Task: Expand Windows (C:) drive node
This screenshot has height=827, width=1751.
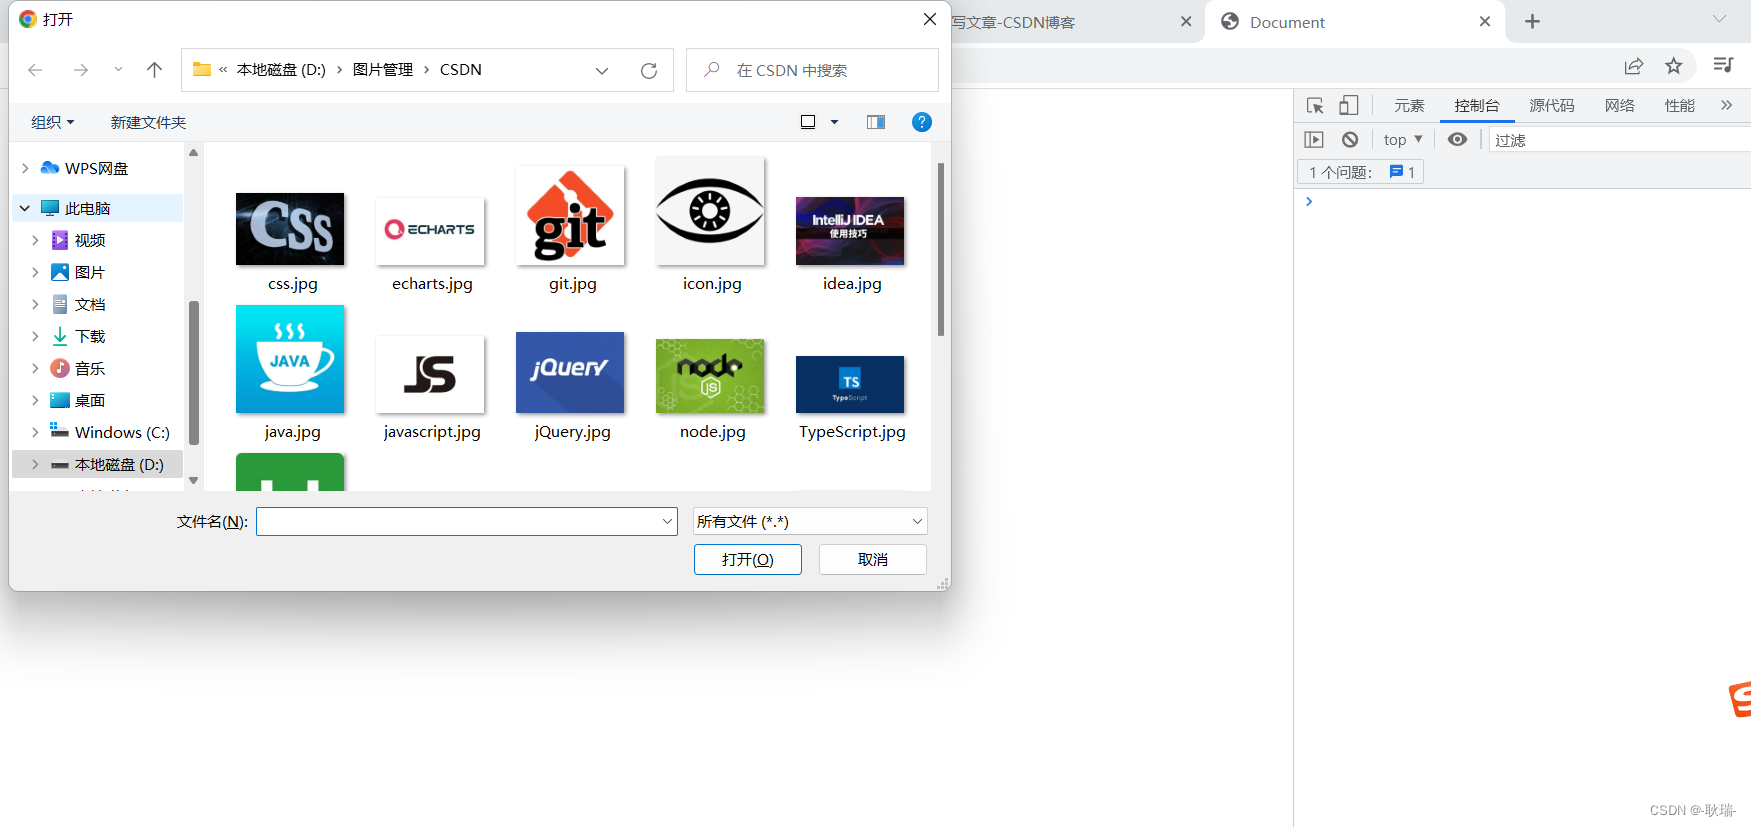Action: coord(35,432)
